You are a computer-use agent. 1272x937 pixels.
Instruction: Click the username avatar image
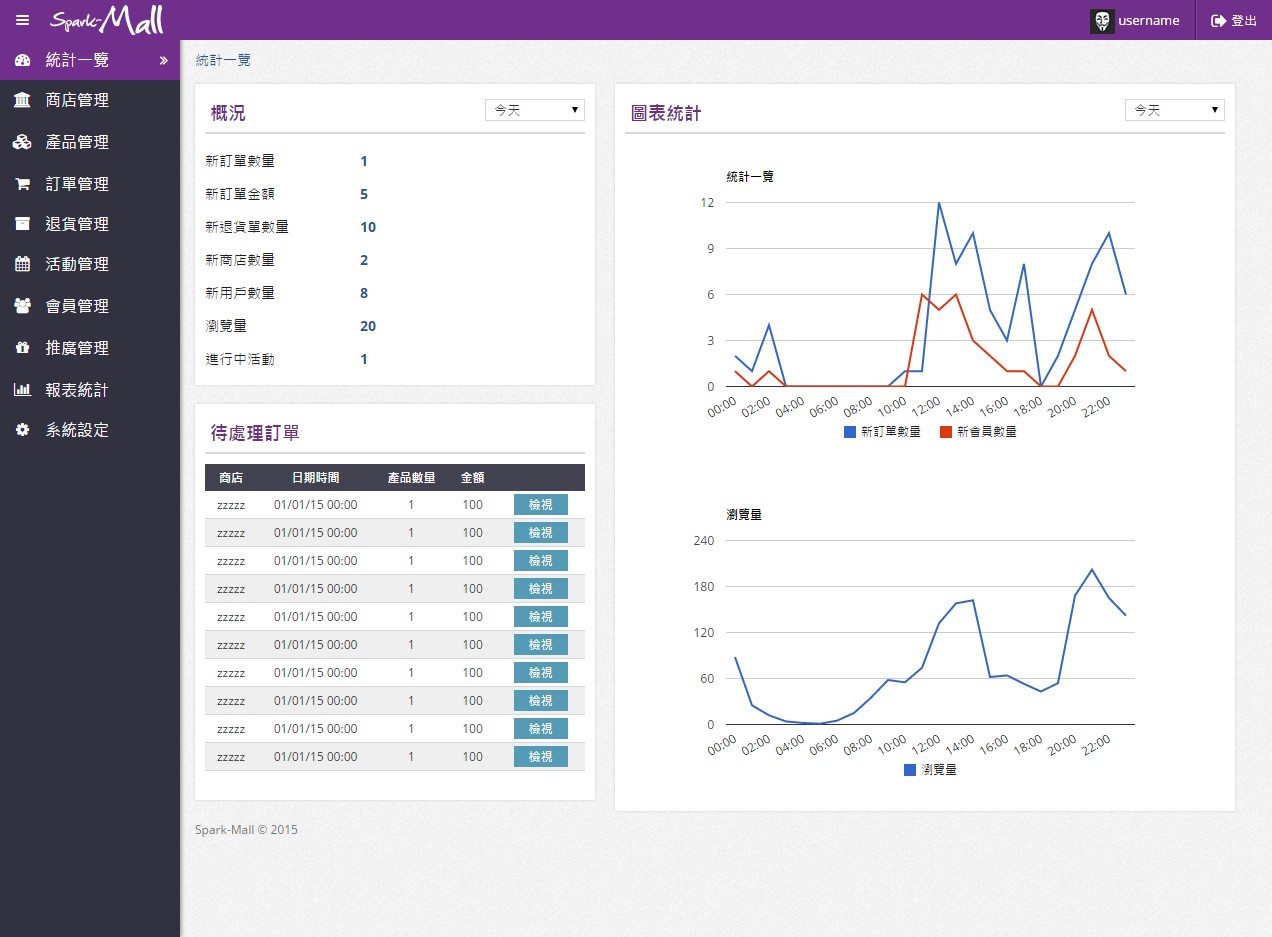coord(1102,21)
